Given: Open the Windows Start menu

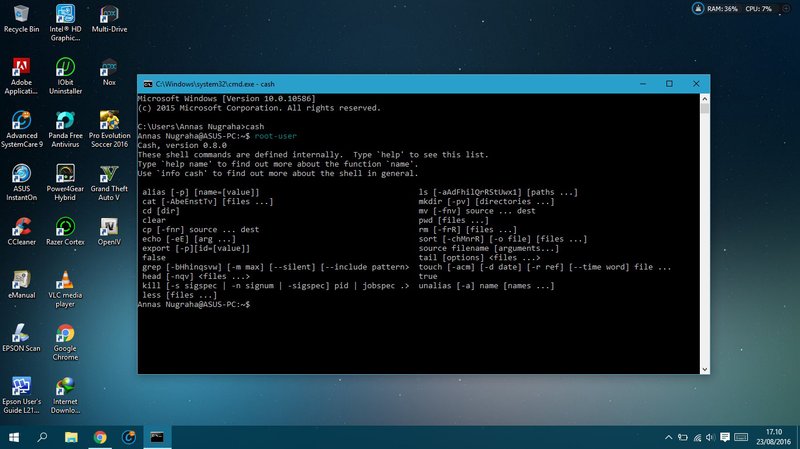Looking at the screenshot, I should point(14,437).
